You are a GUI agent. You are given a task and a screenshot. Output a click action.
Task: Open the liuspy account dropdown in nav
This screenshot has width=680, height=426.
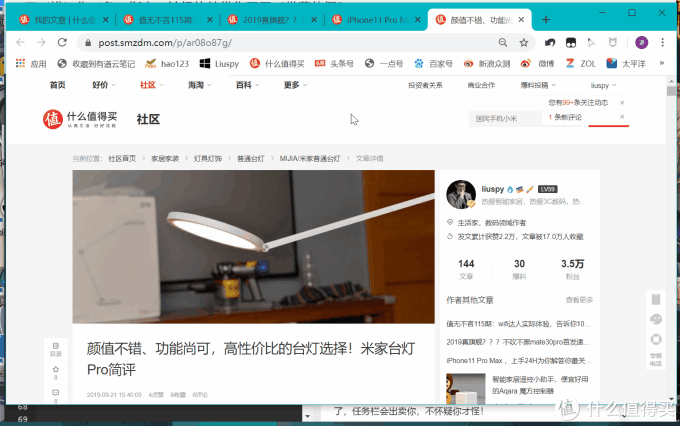pos(603,85)
